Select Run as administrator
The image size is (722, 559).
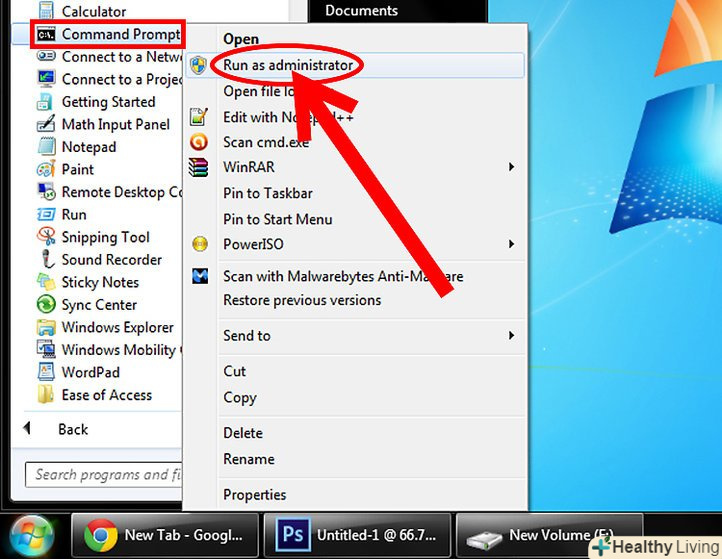(x=355, y=65)
